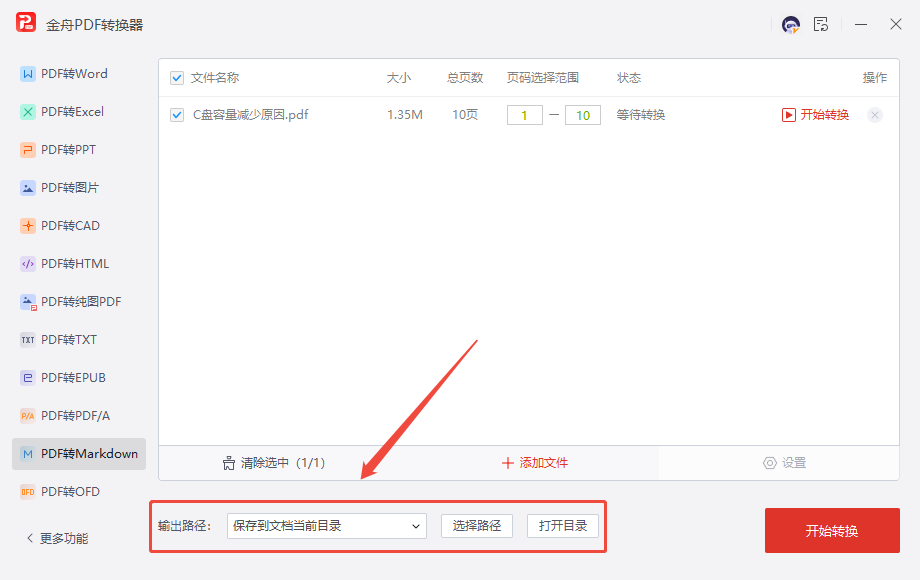The height and width of the screenshot is (580, 920).
Task: Select PDF转Markdown in the sidebar
Action: click(x=79, y=454)
